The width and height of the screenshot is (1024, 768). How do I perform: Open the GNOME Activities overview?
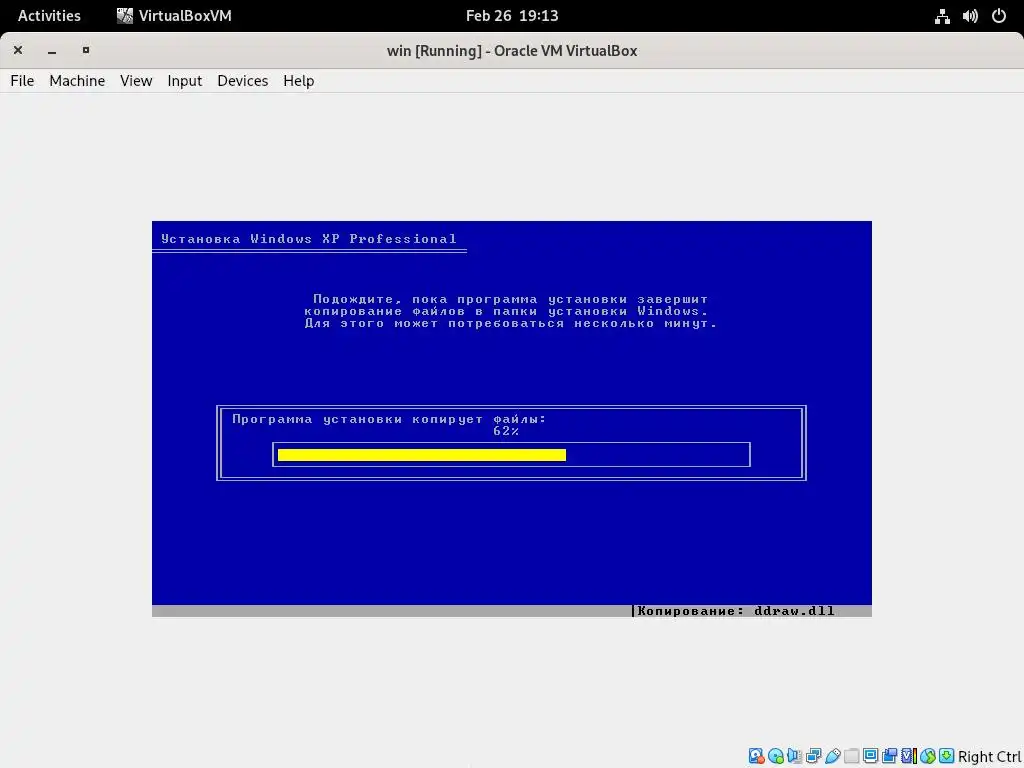pyautogui.click(x=49, y=16)
